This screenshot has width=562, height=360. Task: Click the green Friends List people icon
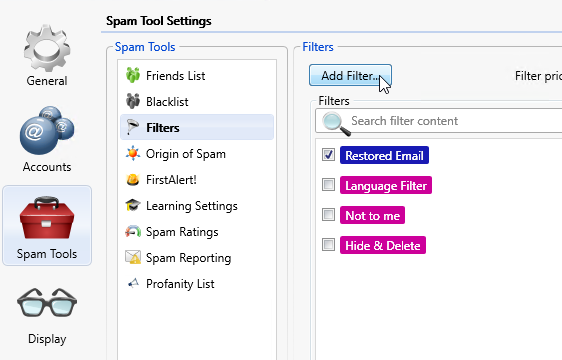point(133,75)
